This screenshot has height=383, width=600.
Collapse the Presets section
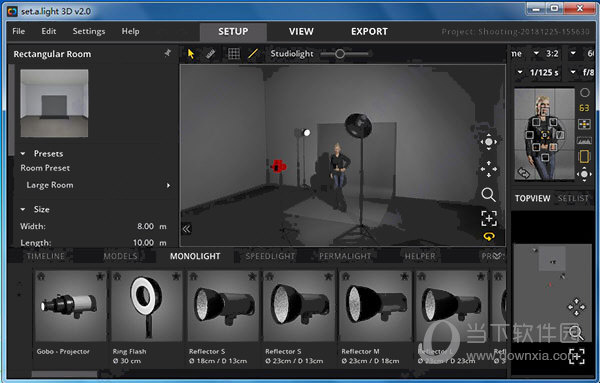point(23,154)
